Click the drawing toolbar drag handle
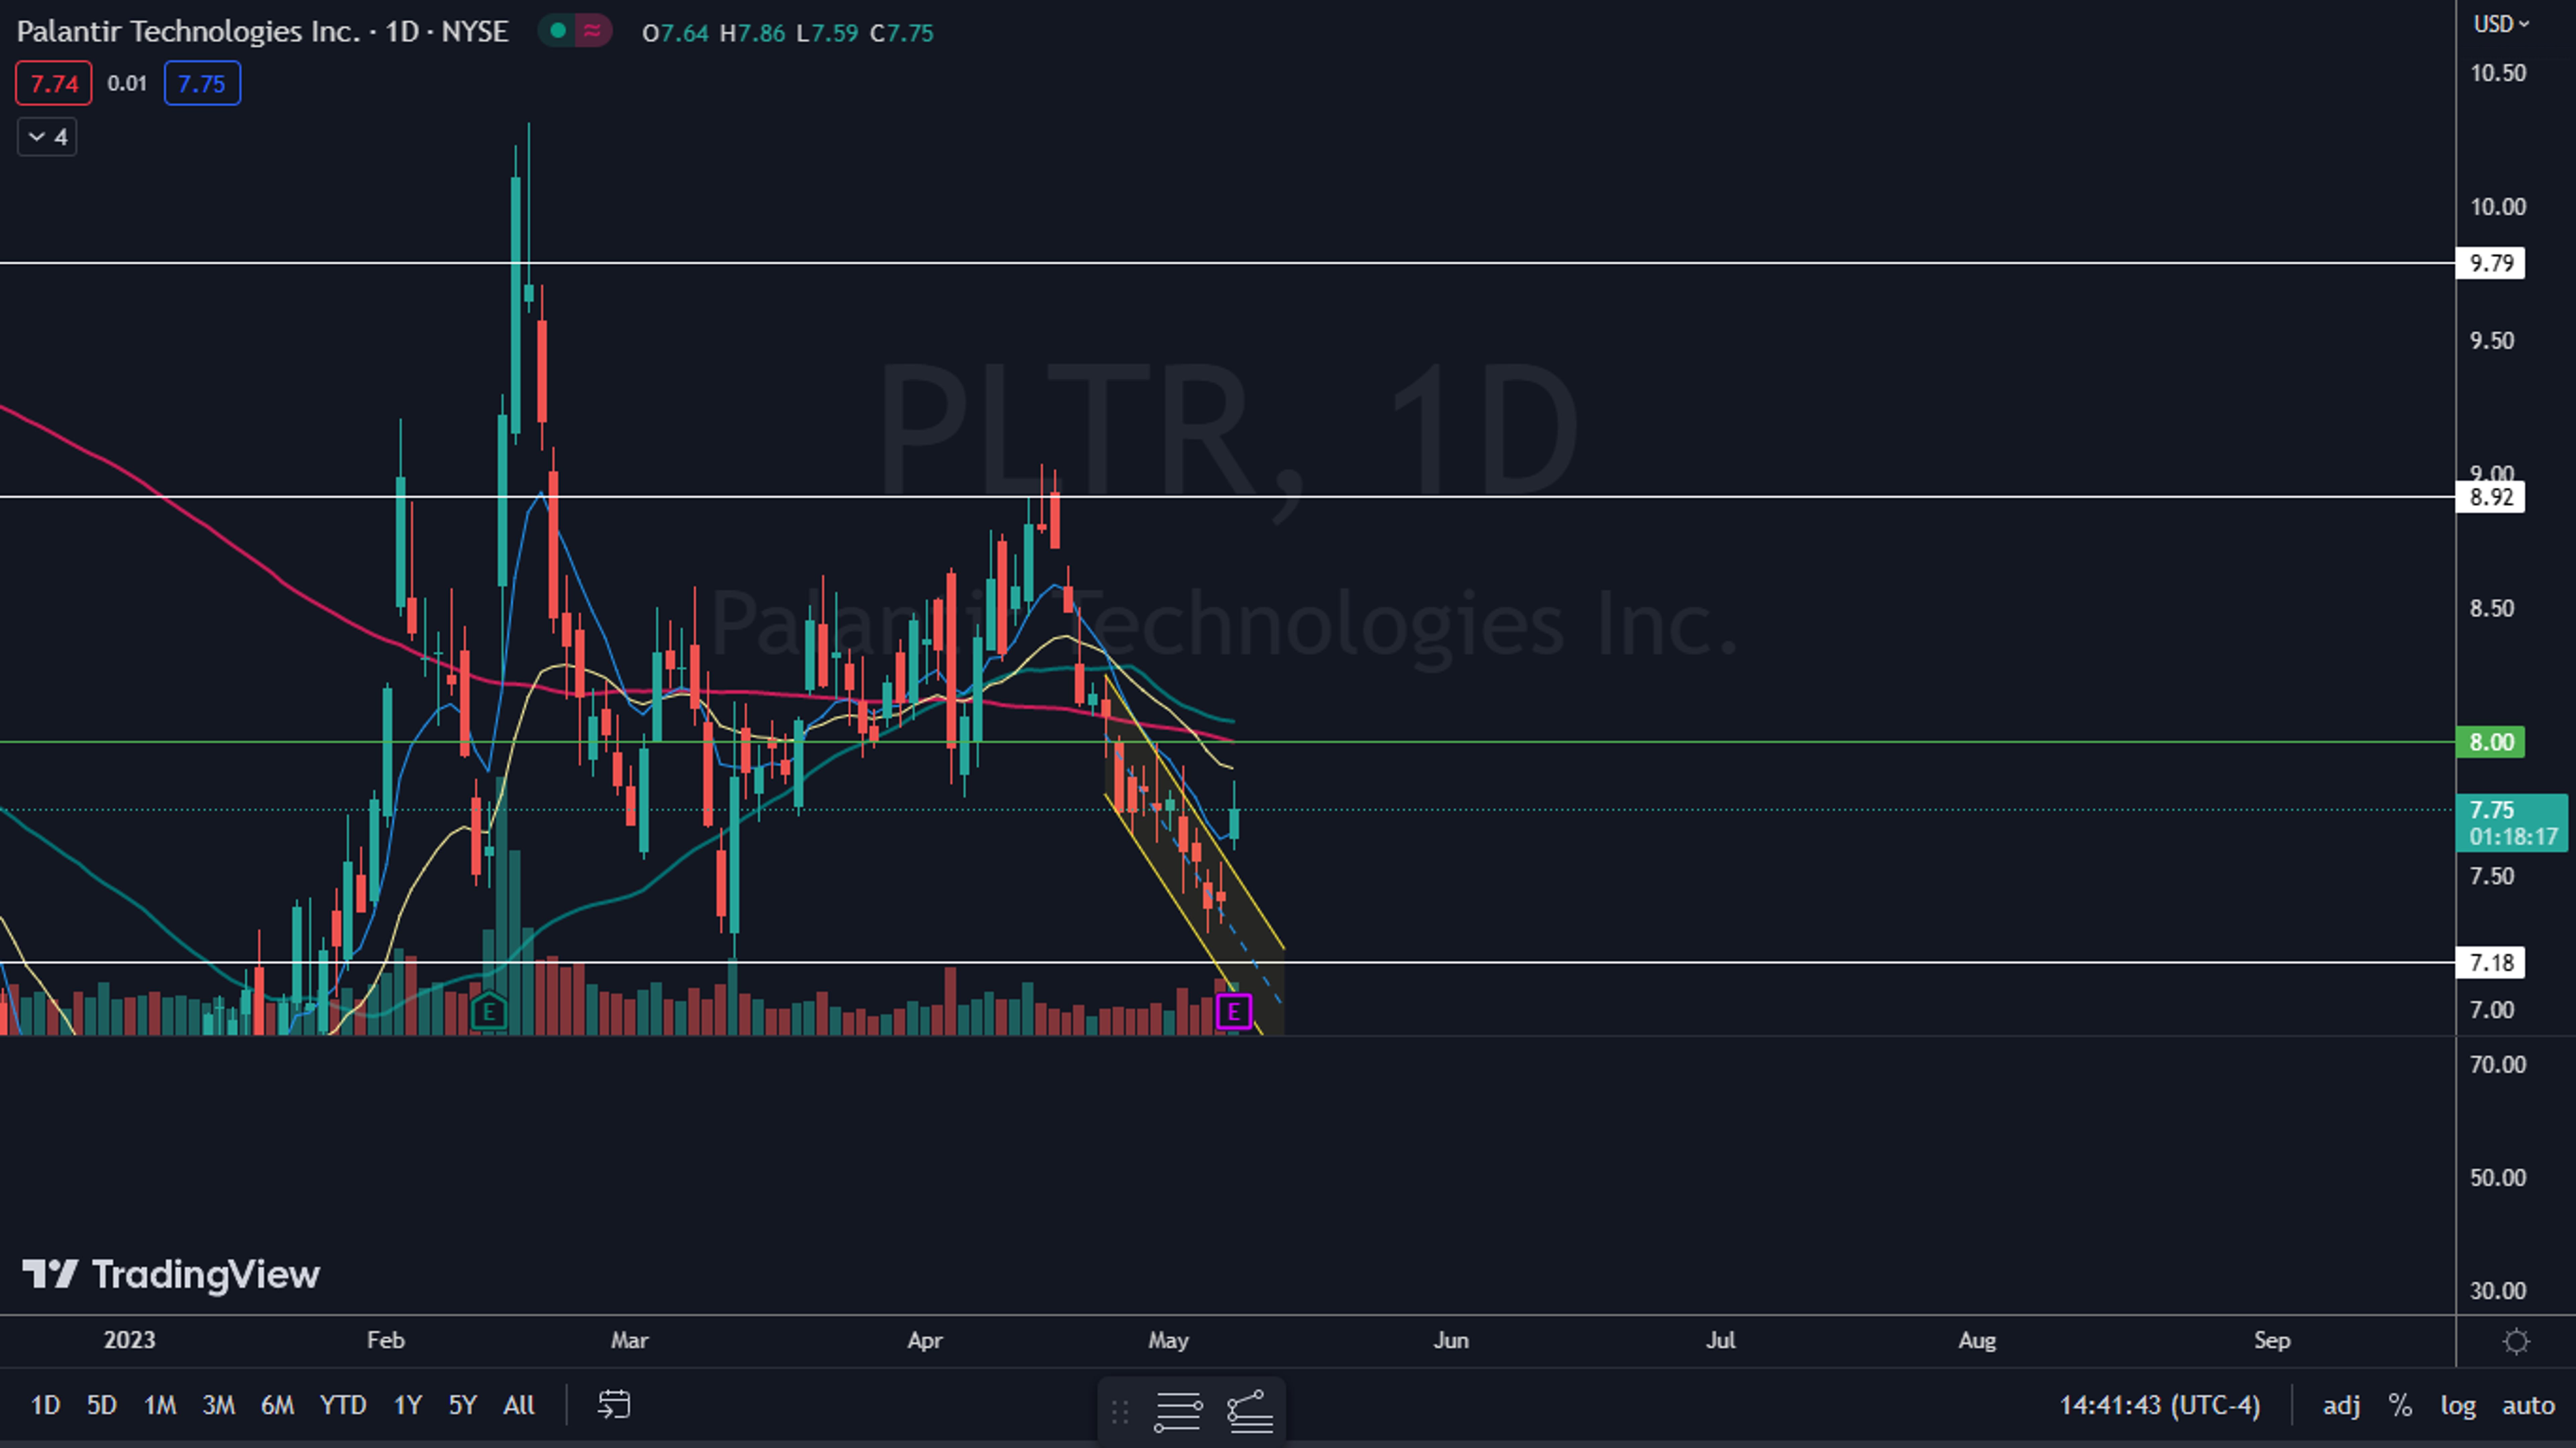 1120,1412
